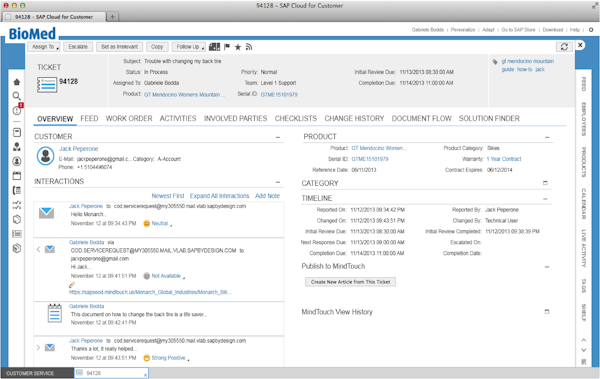Open the 1 Year Contract warranty link
Screen dimensions: 600x379
[x=504, y=159]
